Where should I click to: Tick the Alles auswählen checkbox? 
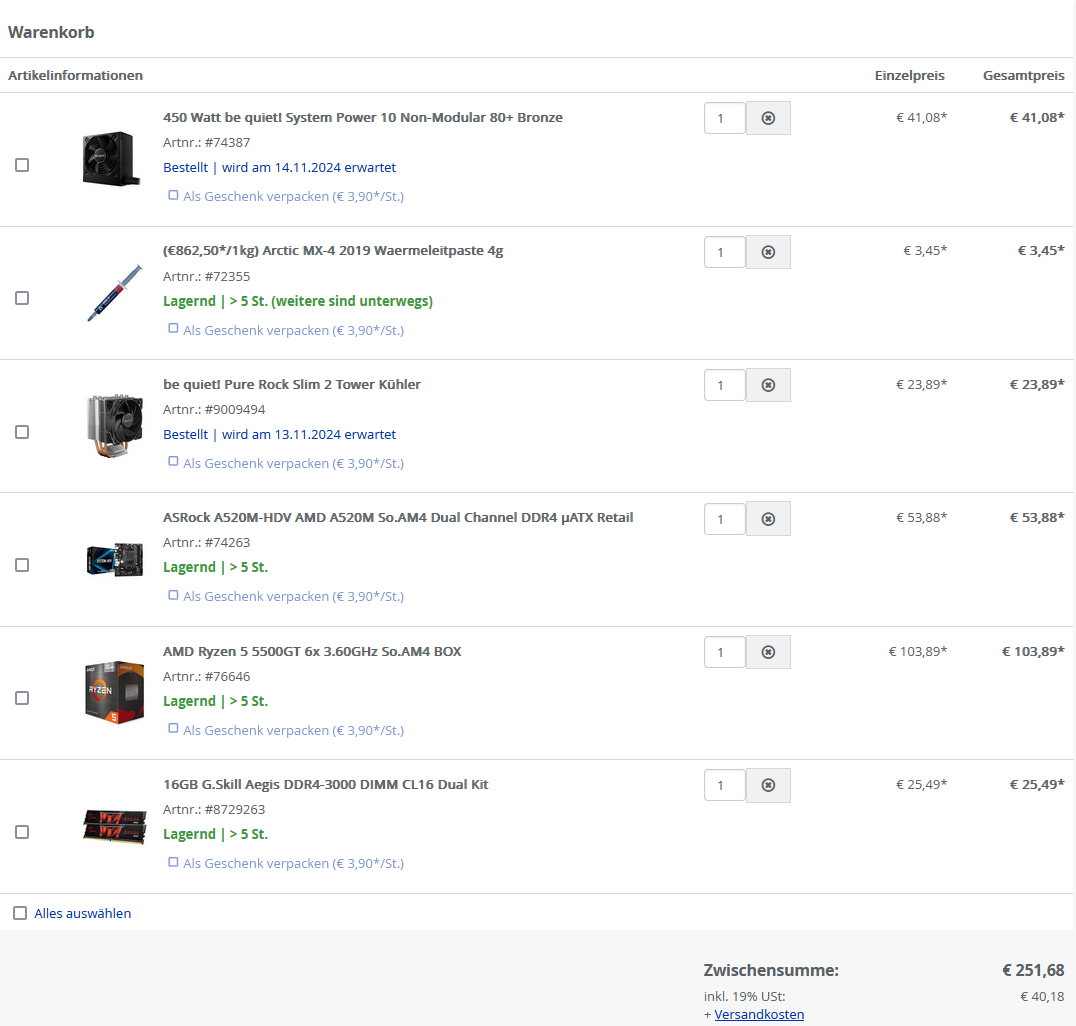(x=20, y=913)
